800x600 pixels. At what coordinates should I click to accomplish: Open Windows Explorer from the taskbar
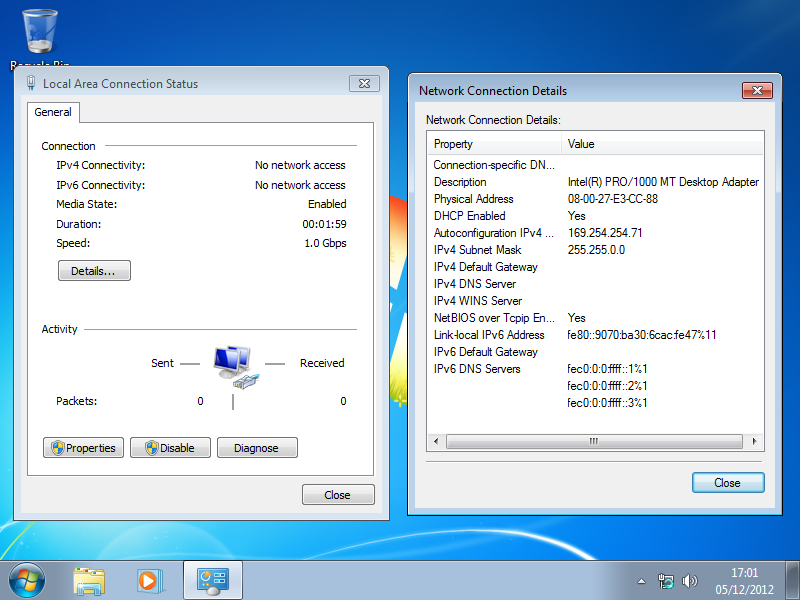point(89,580)
